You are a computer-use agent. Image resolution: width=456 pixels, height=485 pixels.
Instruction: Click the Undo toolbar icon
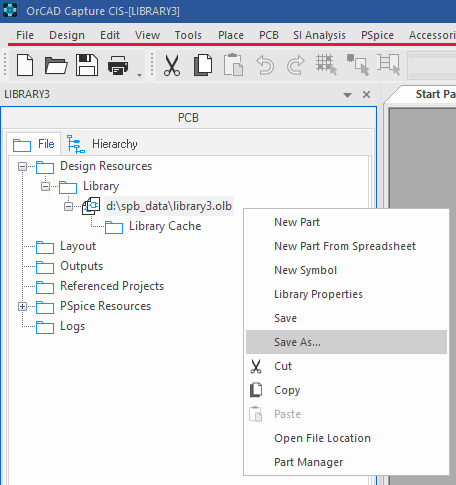click(265, 65)
